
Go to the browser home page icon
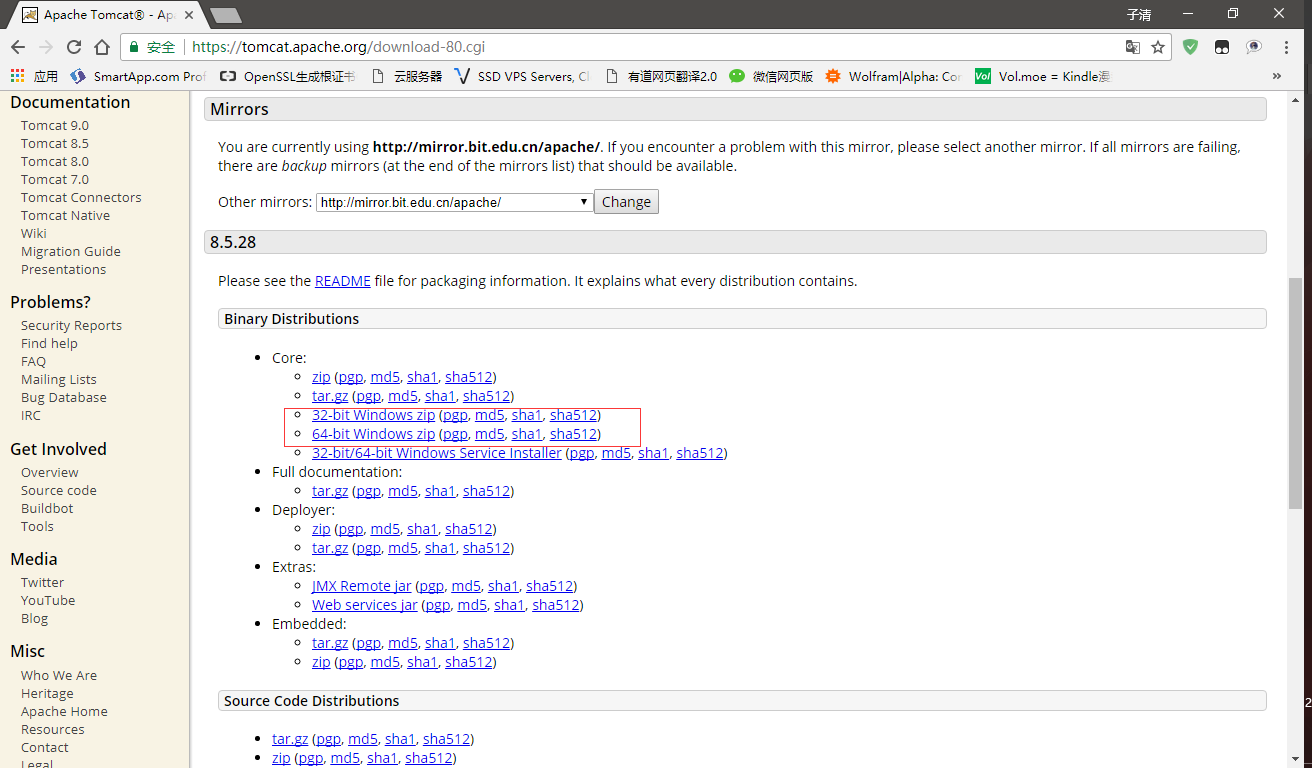pos(102,47)
